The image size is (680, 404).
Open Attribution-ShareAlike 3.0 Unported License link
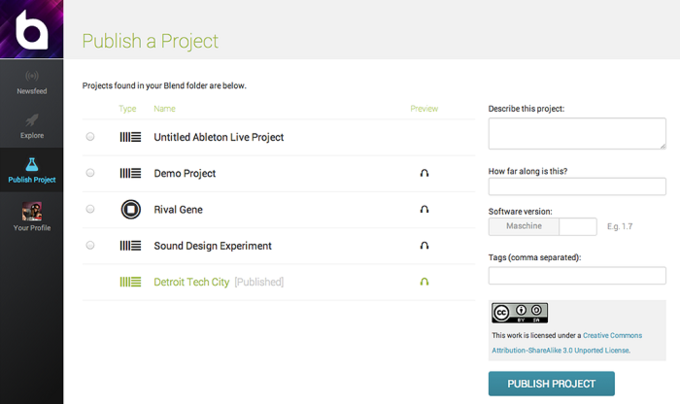(561, 350)
